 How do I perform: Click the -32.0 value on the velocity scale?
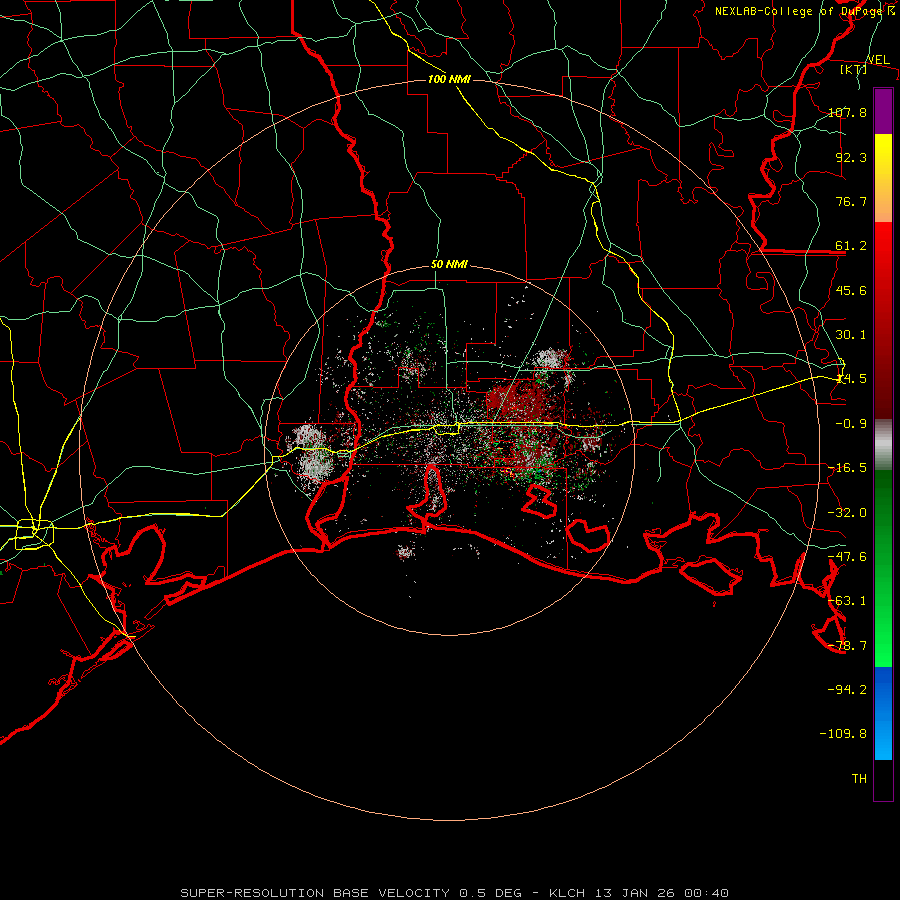coord(847,513)
